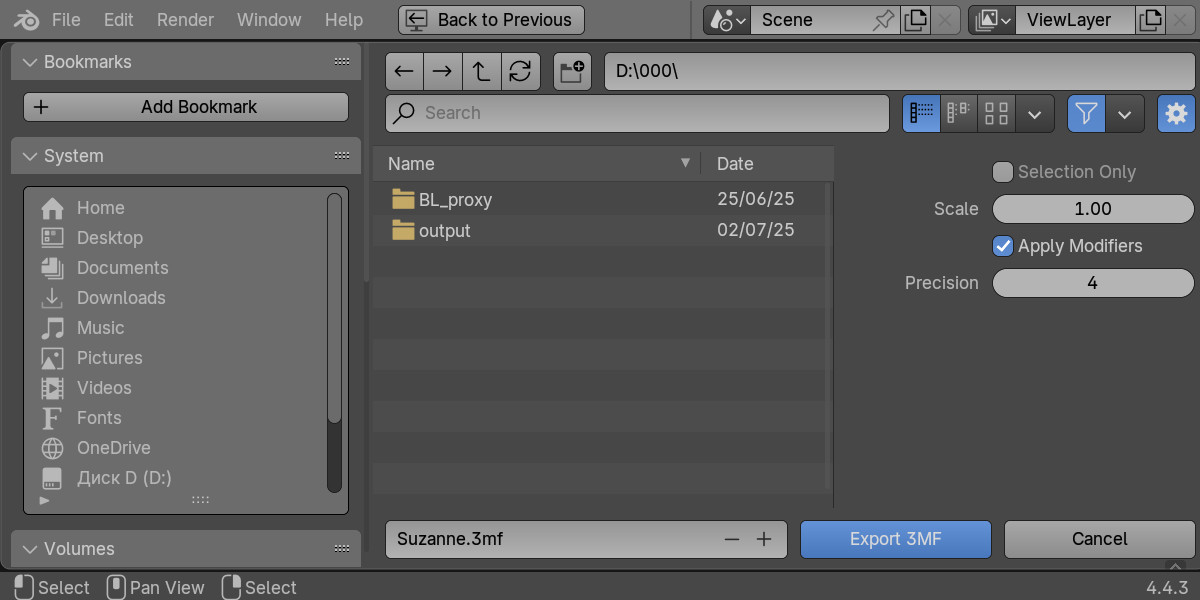Go up to parent directory
This screenshot has width=1200, height=600.
pos(481,71)
